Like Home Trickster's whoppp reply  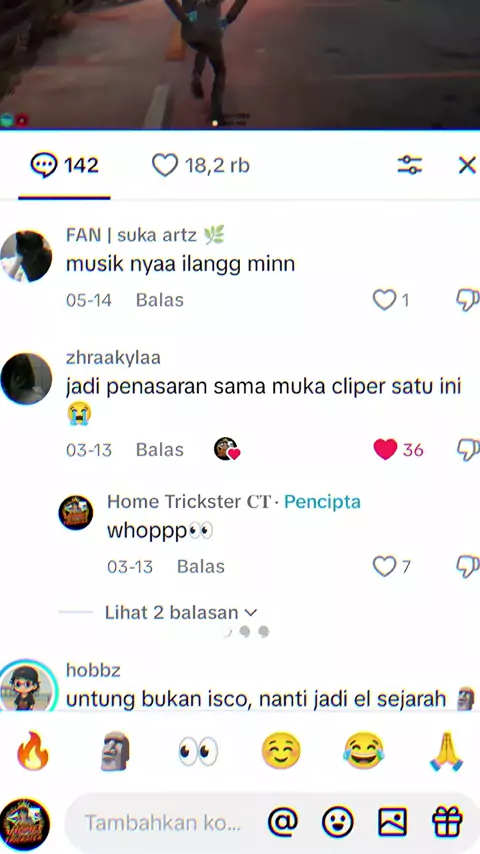[x=385, y=567]
